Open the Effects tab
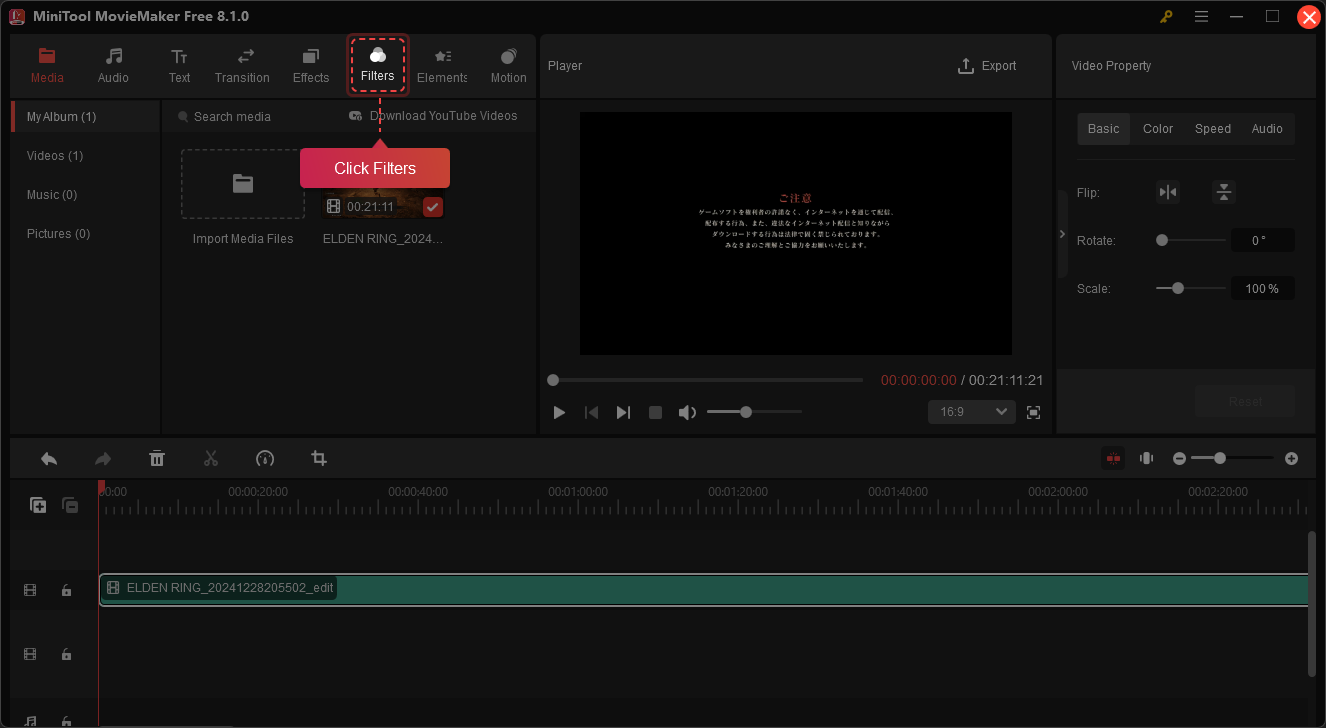Image resolution: width=1326 pixels, height=728 pixels. [311, 66]
